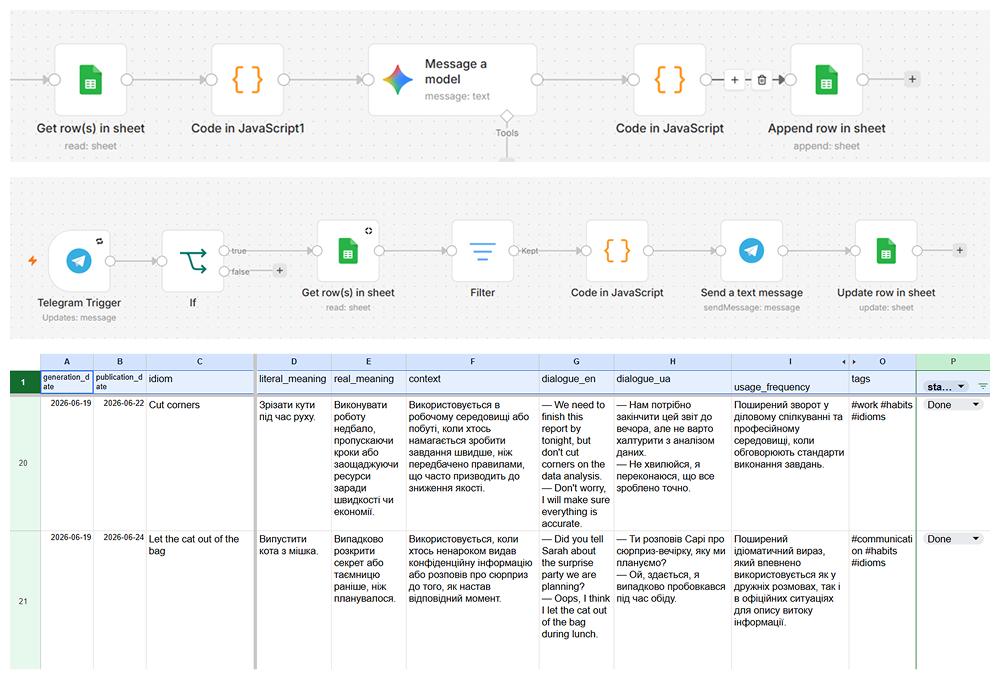Viewport: 1000px width, 680px height.
Task: Select the 2026-06-24 publication date cell
Action: (x=120, y=600)
